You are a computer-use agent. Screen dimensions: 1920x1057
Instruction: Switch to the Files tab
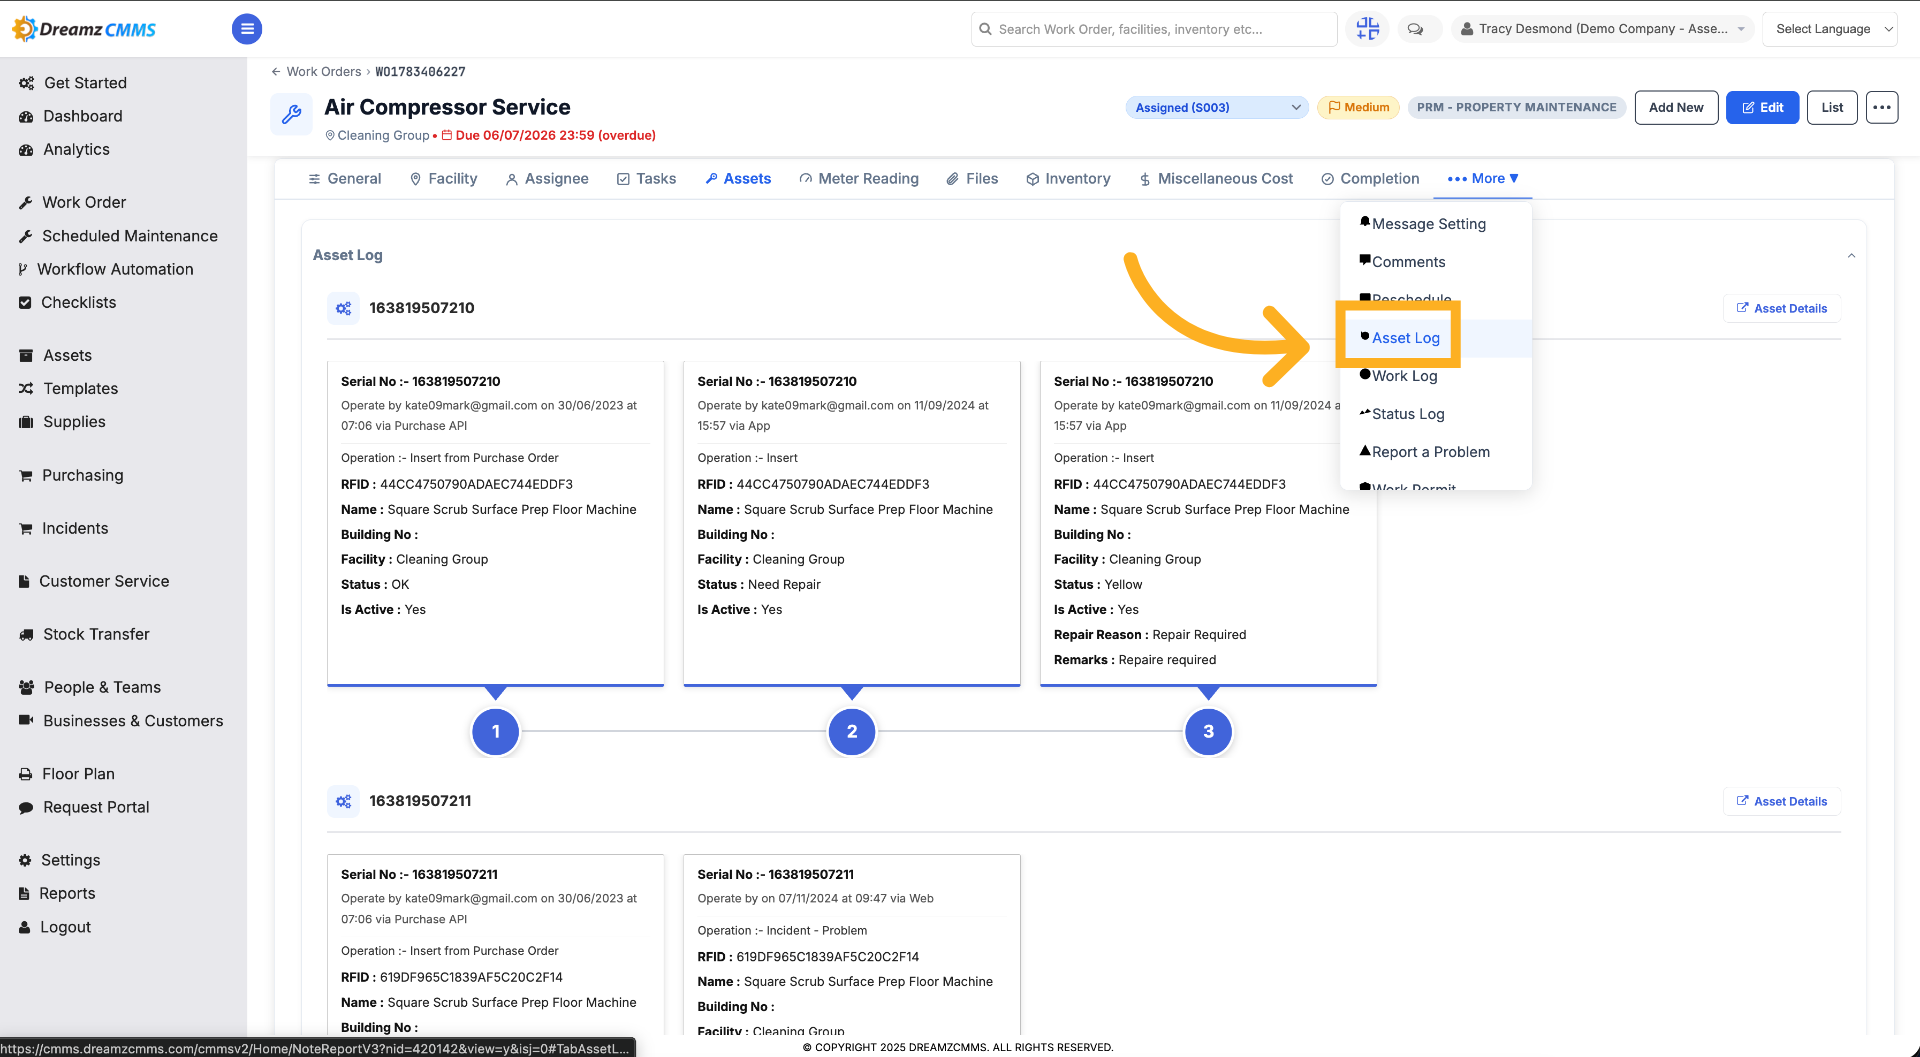click(x=972, y=178)
